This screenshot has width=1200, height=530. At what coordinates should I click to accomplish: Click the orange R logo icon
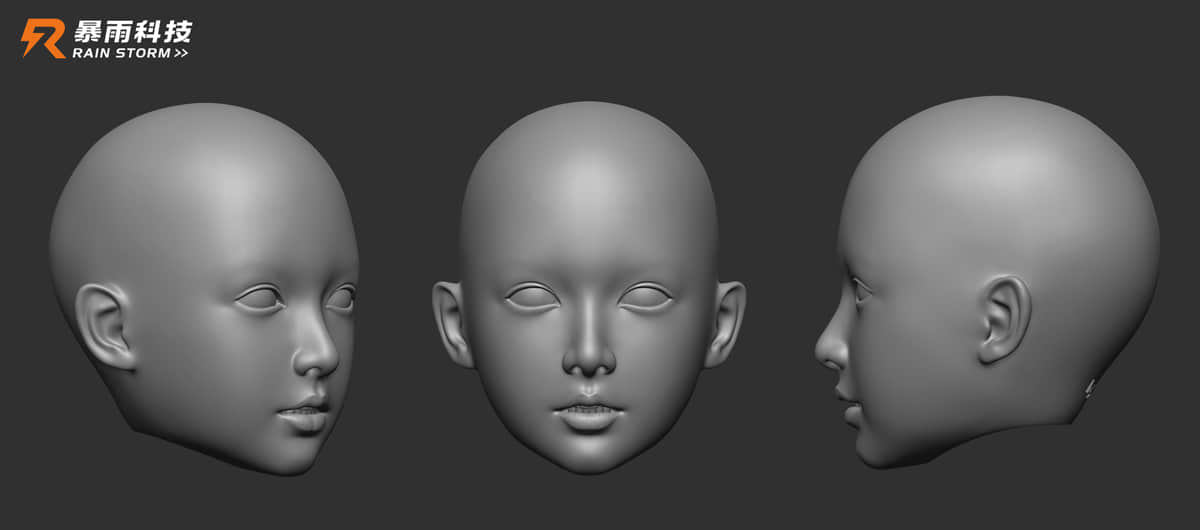click(x=43, y=38)
